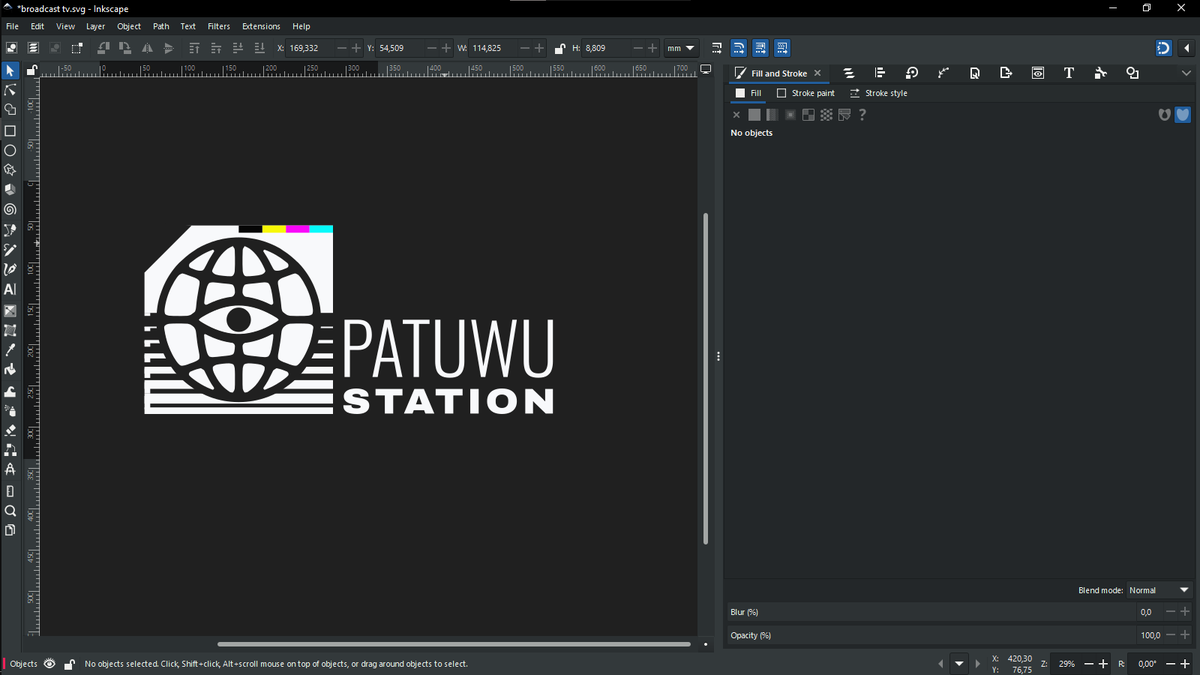Choose pattern fill button
The height and width of the screenshot is (675, 1200).
point(826,115)
